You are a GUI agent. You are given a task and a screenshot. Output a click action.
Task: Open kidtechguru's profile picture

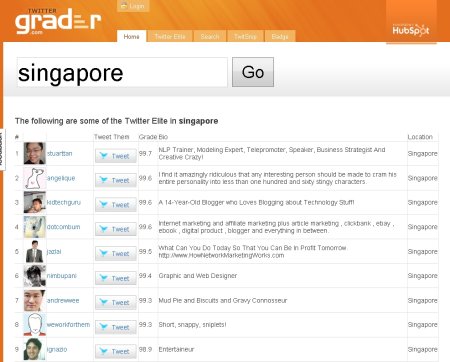tap(34, 202)
